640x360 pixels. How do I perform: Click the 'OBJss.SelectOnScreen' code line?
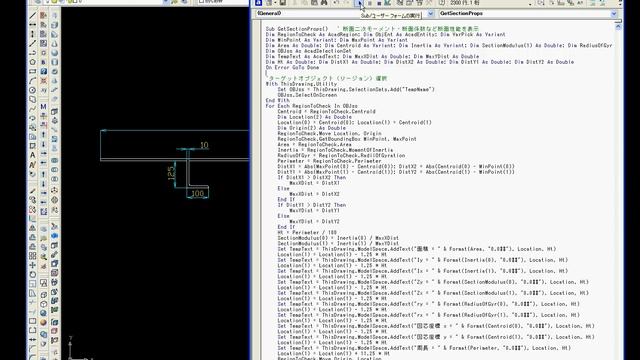[307, 95]
